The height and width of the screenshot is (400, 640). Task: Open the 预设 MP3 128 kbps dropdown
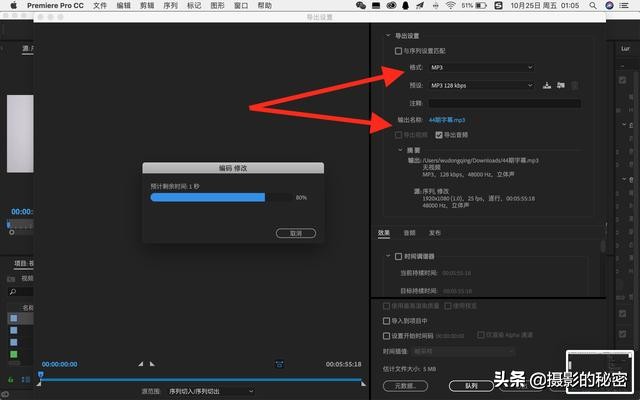coord(482,85)
